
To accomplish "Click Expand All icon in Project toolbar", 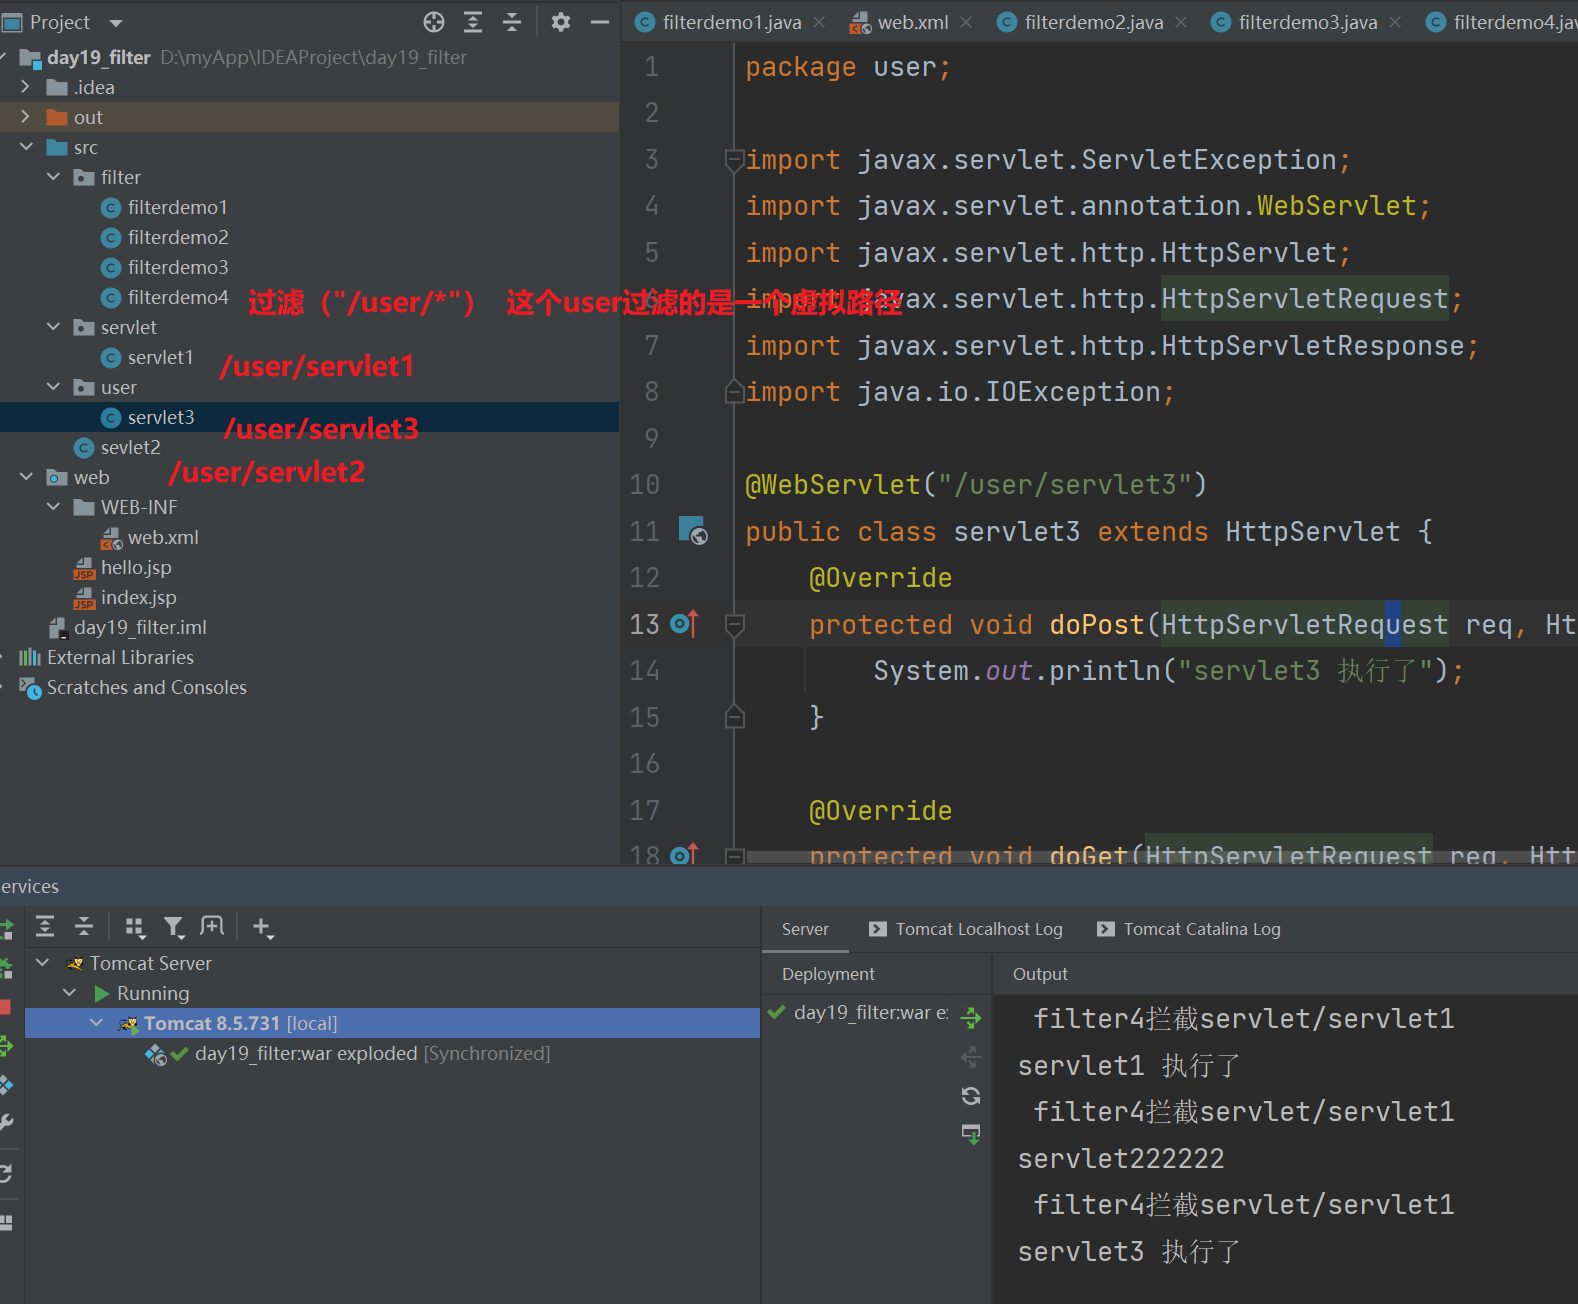I will tap(473, 22).
